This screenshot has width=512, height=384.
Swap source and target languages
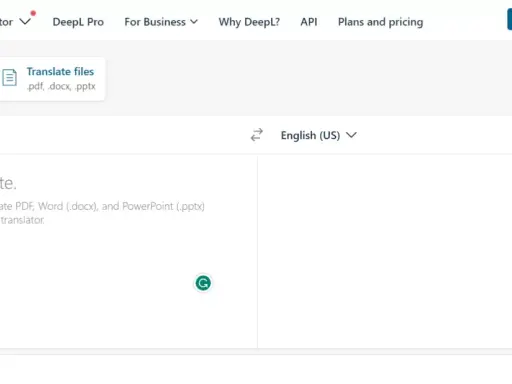coord(257,135)
